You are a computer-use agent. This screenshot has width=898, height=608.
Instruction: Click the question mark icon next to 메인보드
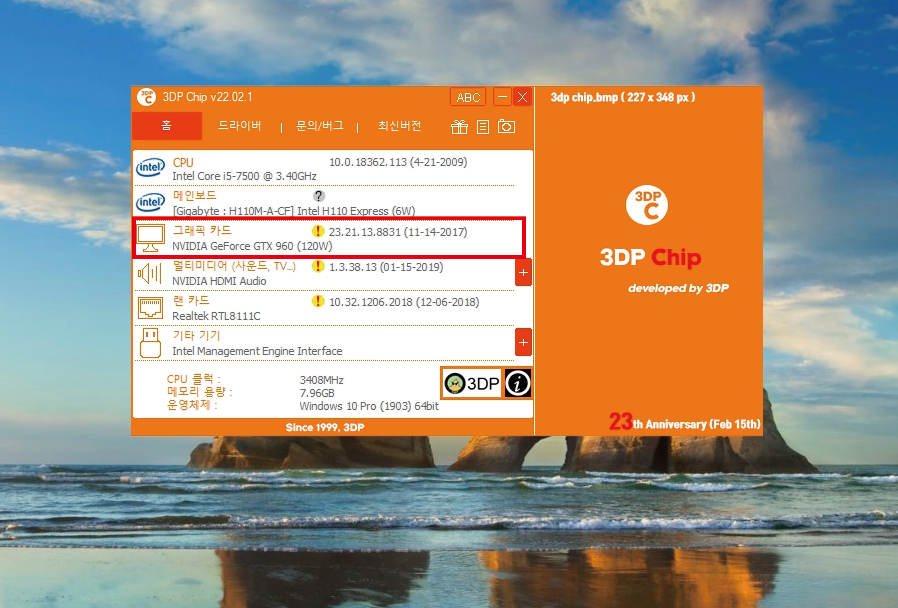[319, 196]
